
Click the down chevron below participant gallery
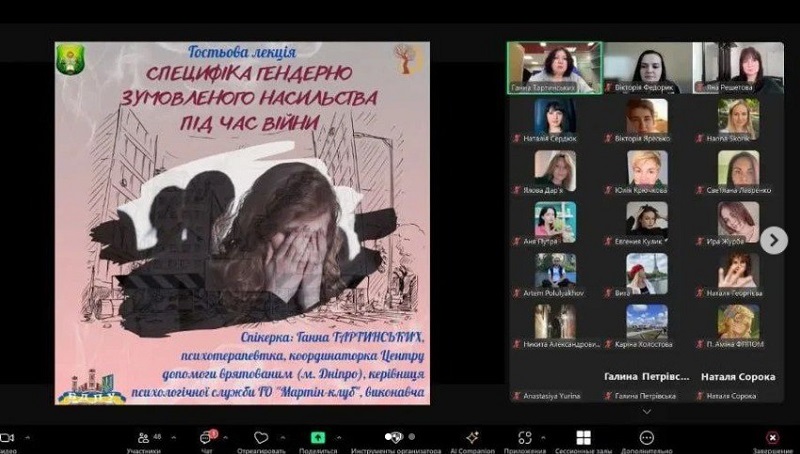646,411
